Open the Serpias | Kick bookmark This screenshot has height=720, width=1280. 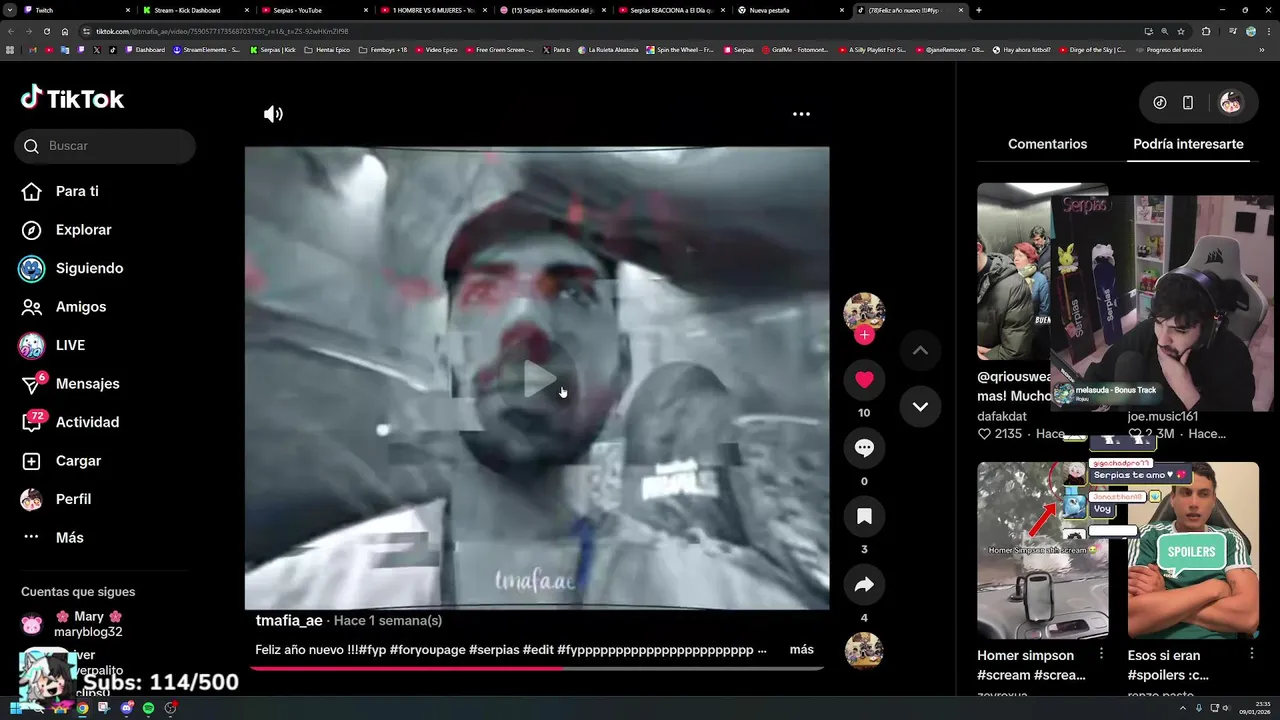(x=272, y=49)
